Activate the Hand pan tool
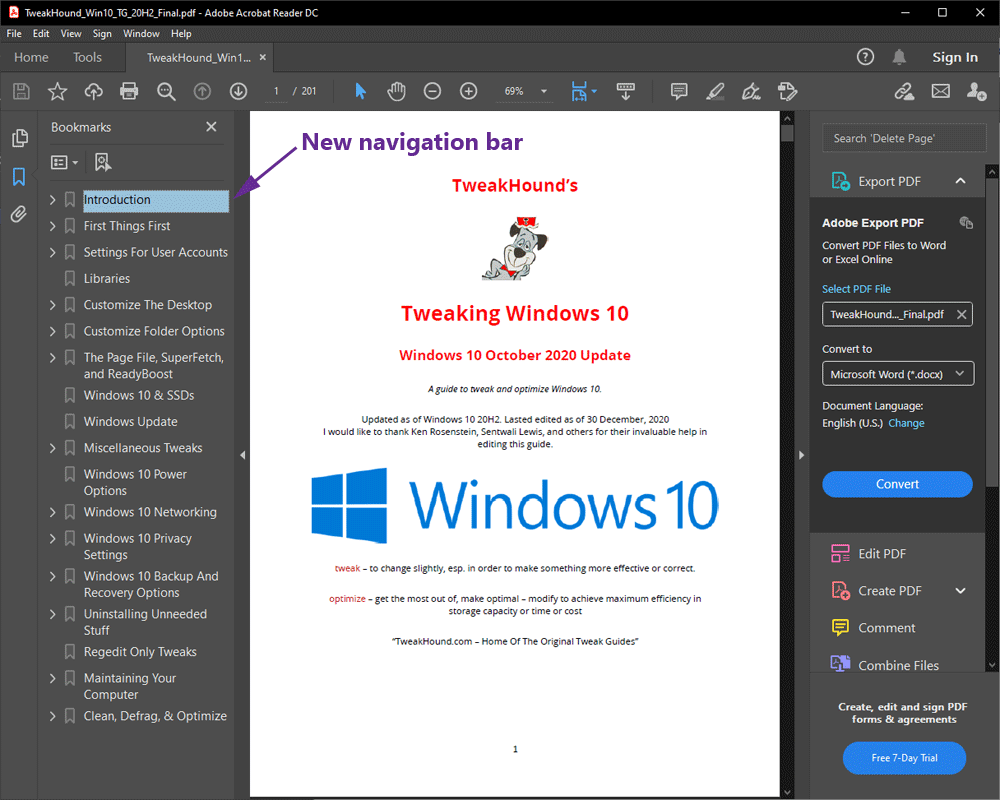The width and height of the screenshot is (1000, 800). pyautogui.click(x=396, y=91)
